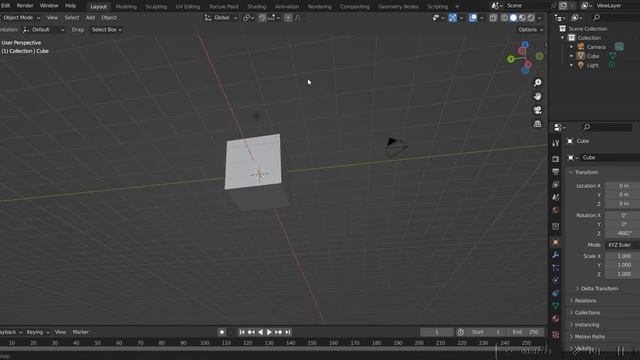Click the Camera object icon in outliner
Viewport: 640px width, 360px height.
(580, 47)
